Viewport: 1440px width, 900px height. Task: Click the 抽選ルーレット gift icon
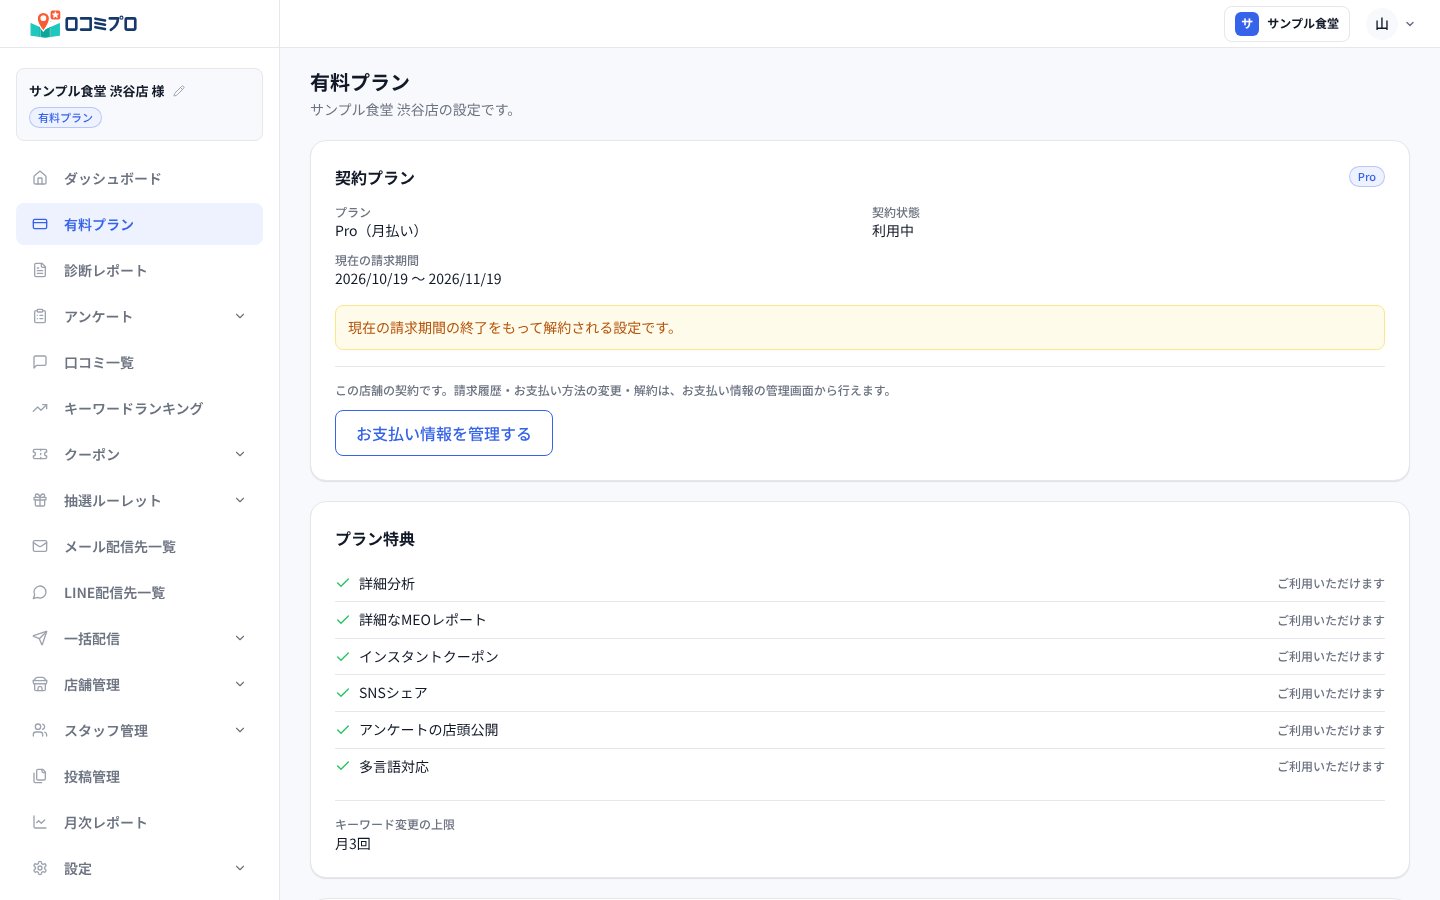(40, 500)
